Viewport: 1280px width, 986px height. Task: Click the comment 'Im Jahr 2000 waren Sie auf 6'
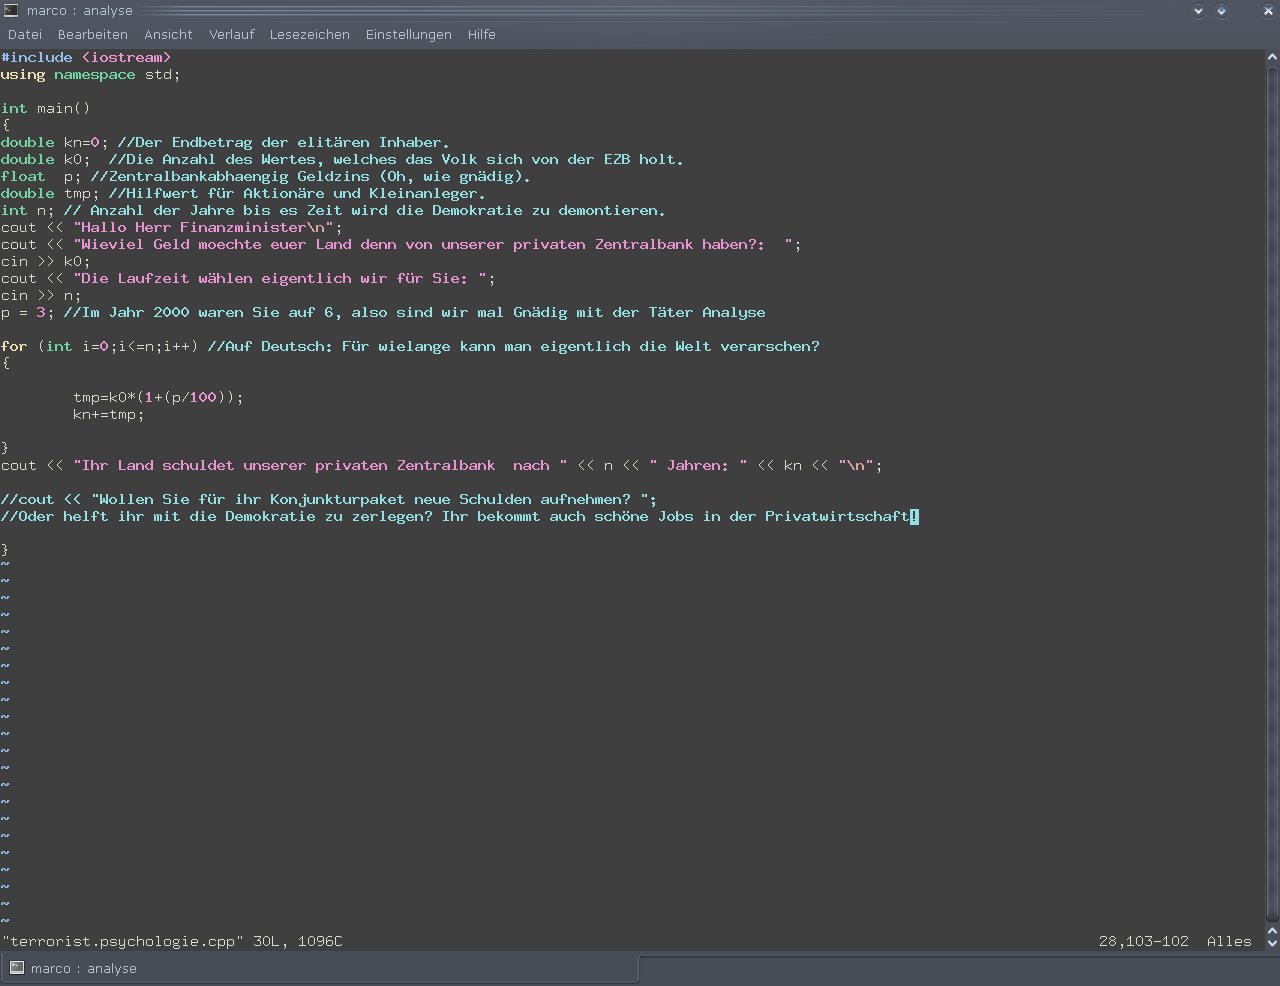(x=415, y=312)
